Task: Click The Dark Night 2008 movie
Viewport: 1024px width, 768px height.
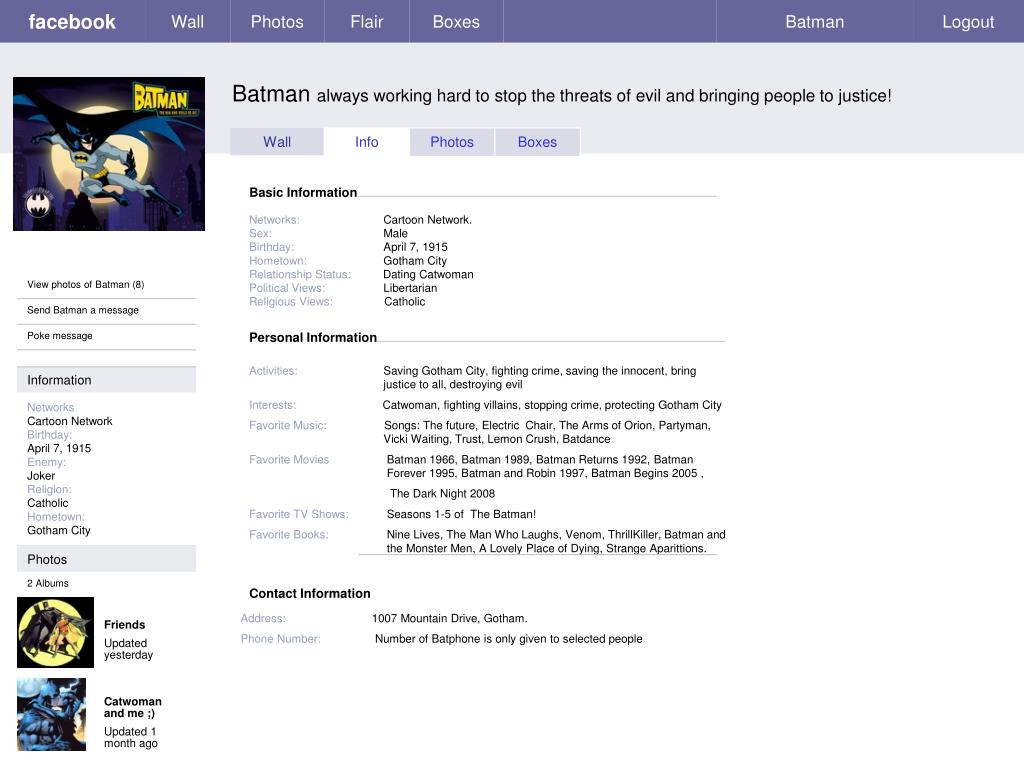Action: [442, 493]
